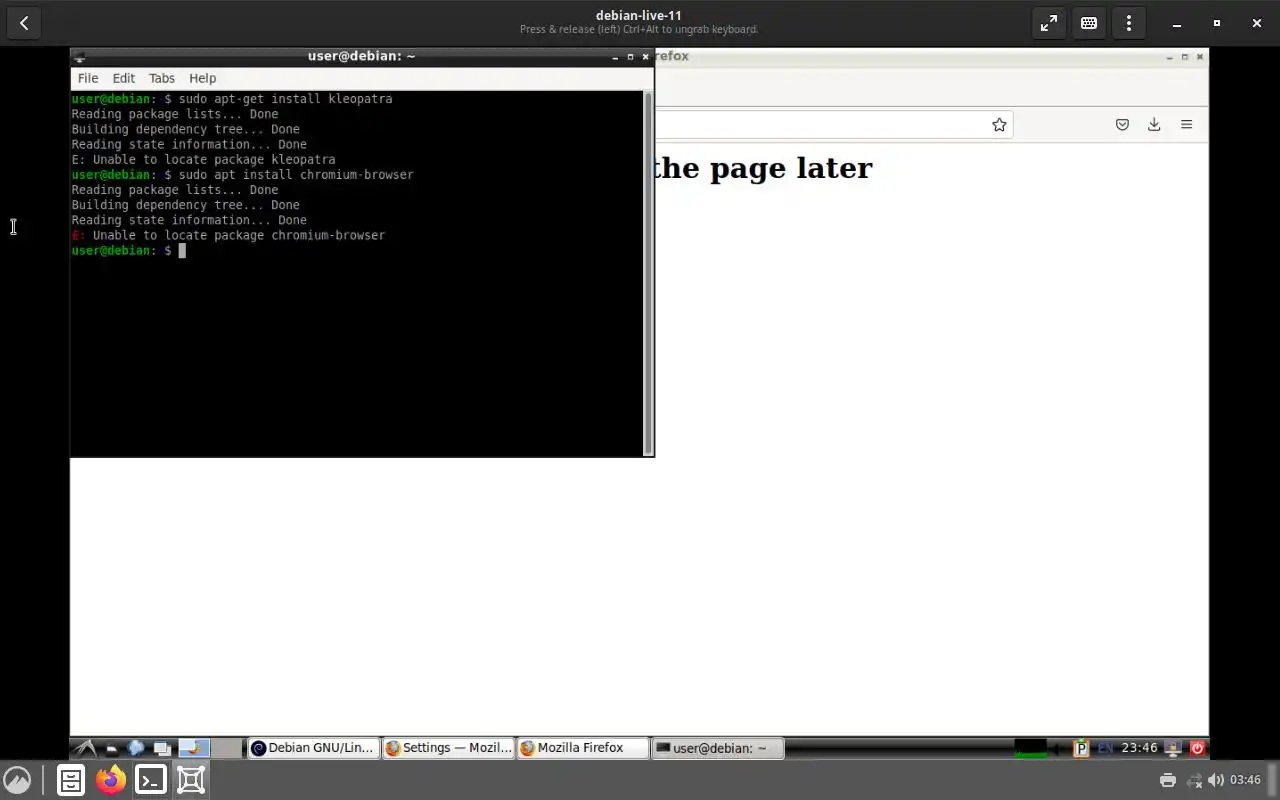Close the Firefox window
Viewport: 1280px width, 800px height.
(x=1200, y=57)
